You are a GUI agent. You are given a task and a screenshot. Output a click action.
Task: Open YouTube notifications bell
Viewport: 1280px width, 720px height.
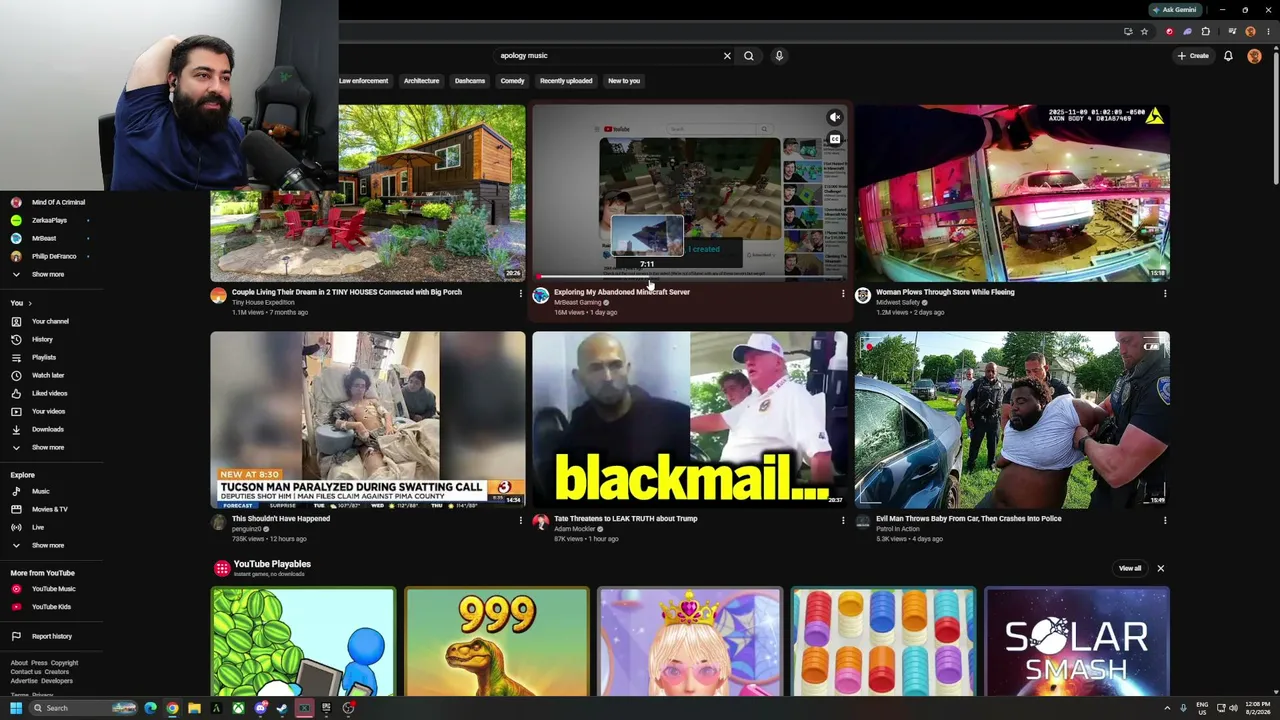(1228, 56)
